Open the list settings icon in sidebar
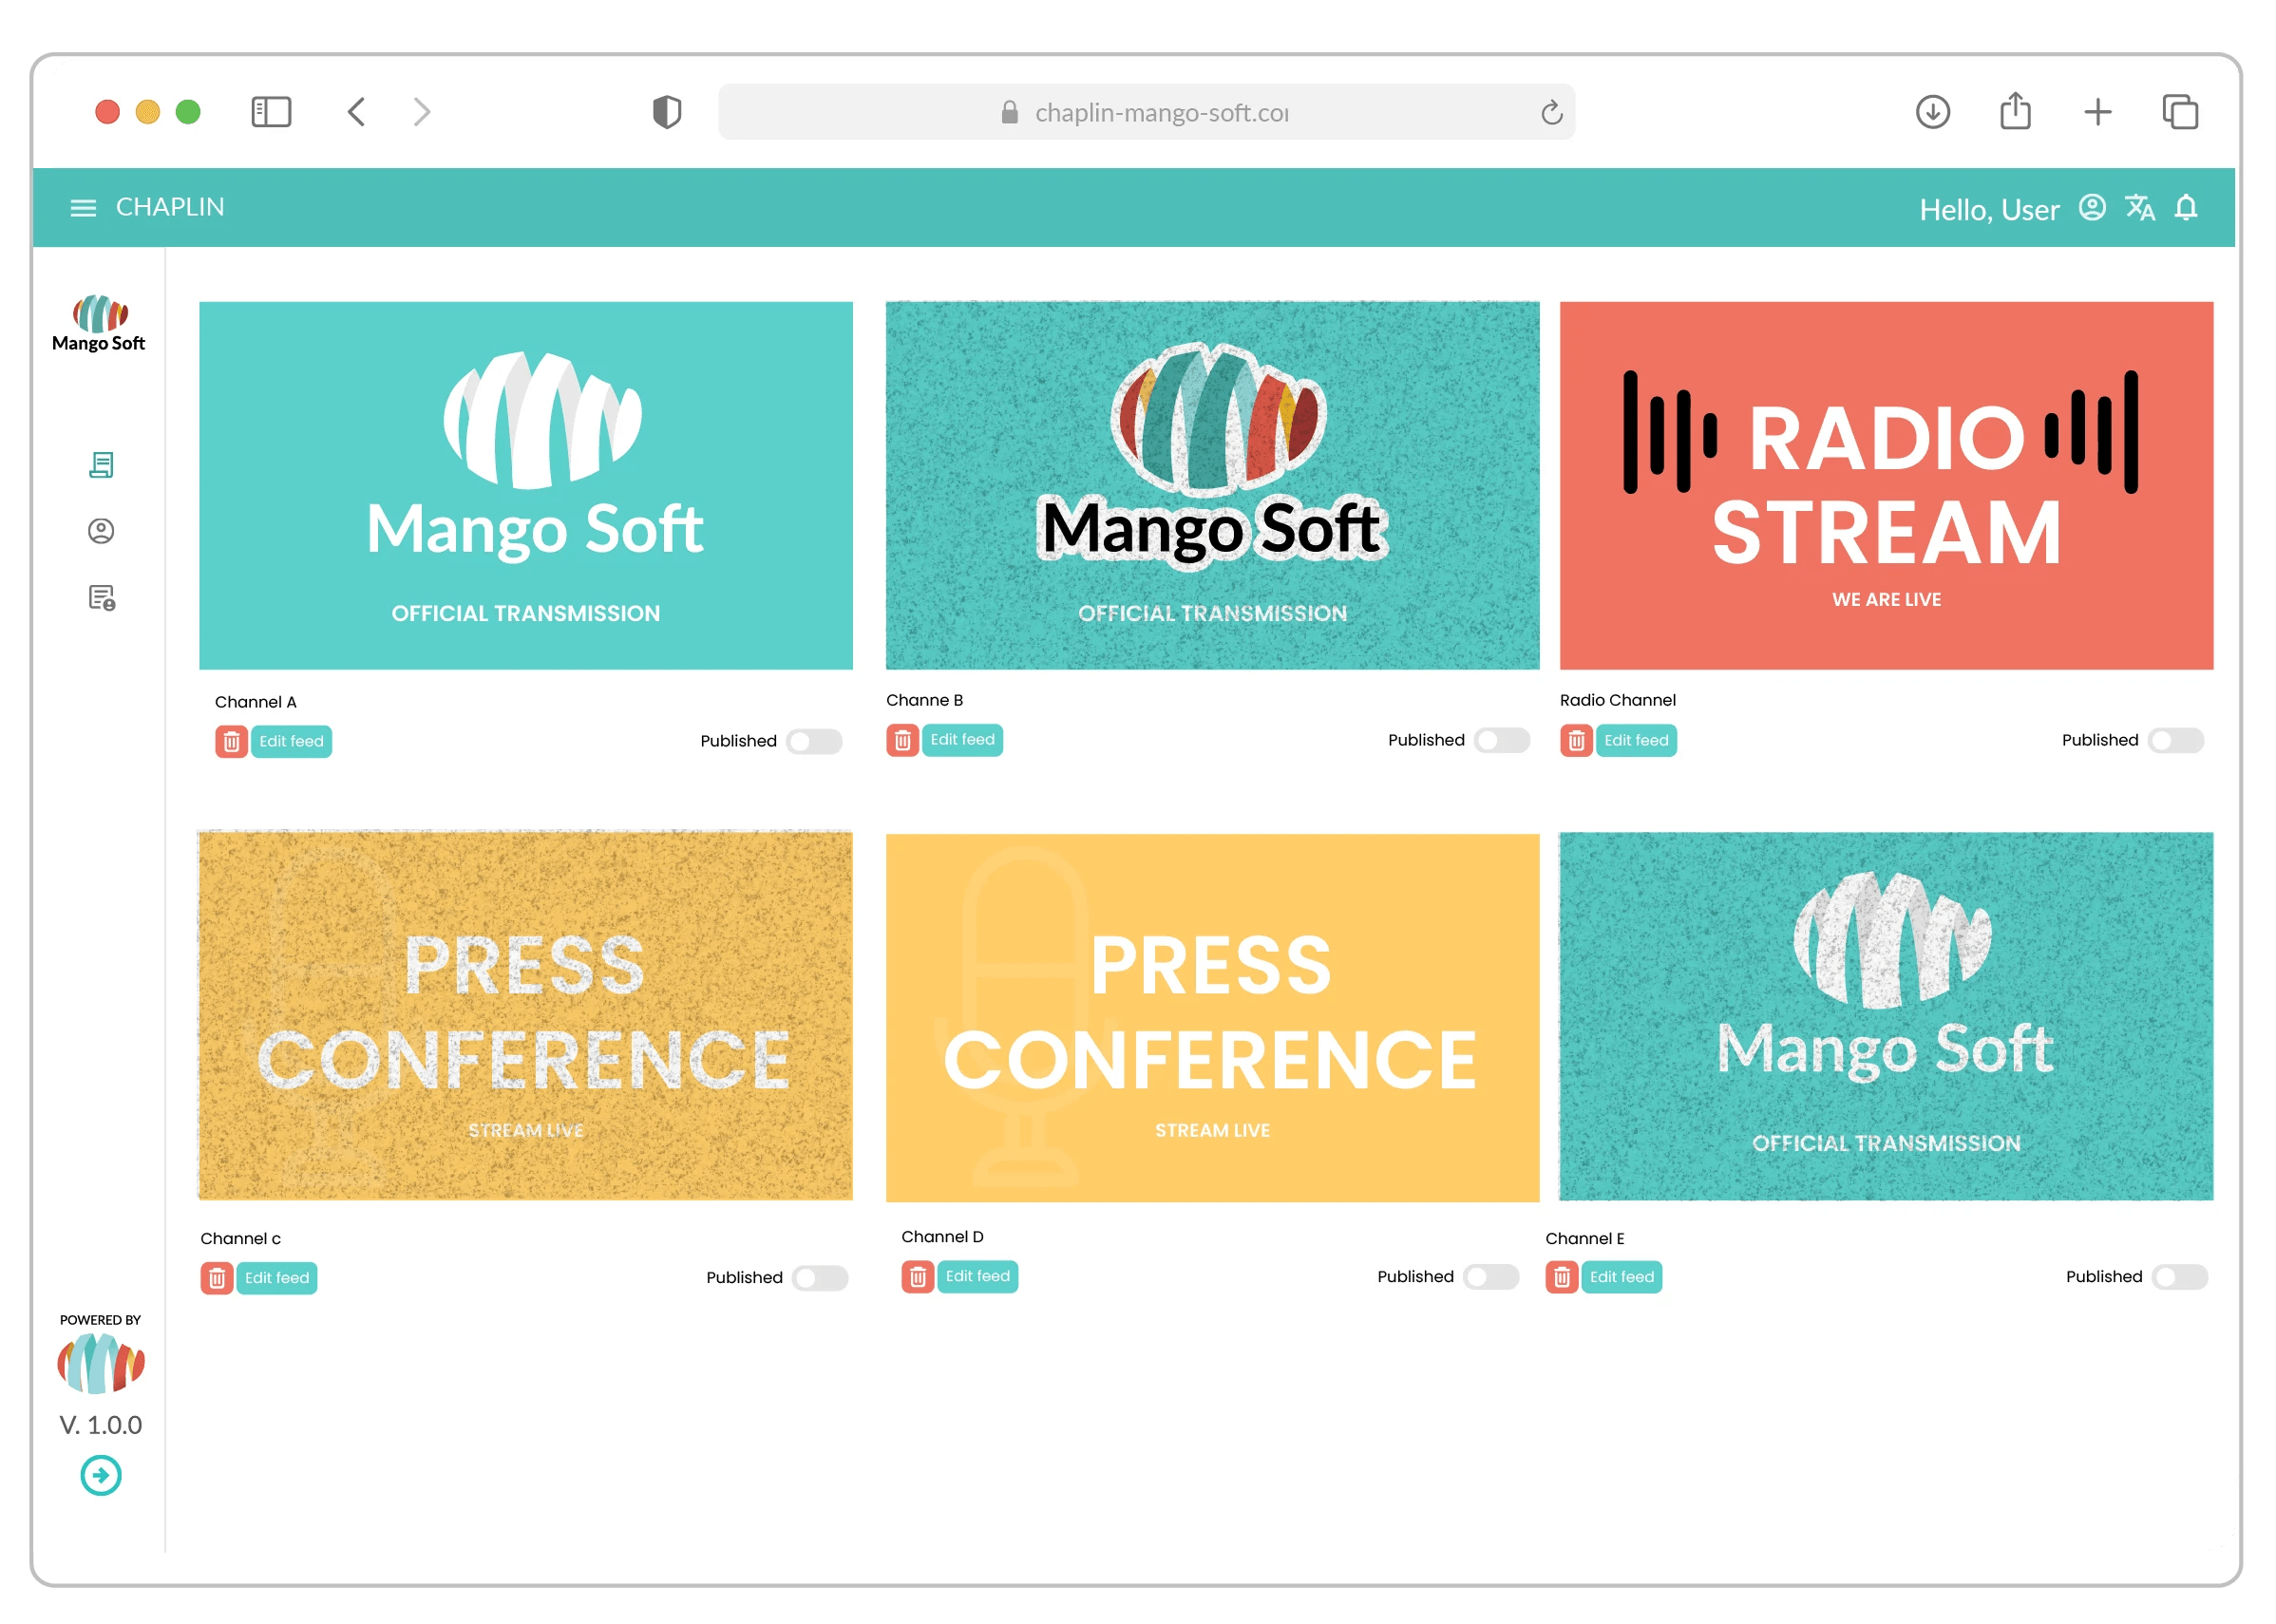The height and width of the screenshot is (1624, 2276). pyautogui.click(x=101, y=598)
